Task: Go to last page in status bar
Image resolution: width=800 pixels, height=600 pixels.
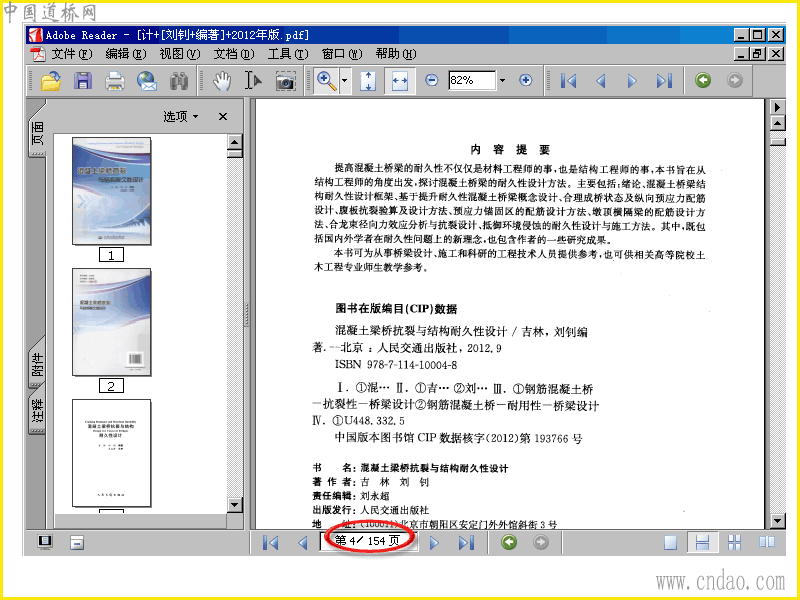Action: tap(466, 543)
